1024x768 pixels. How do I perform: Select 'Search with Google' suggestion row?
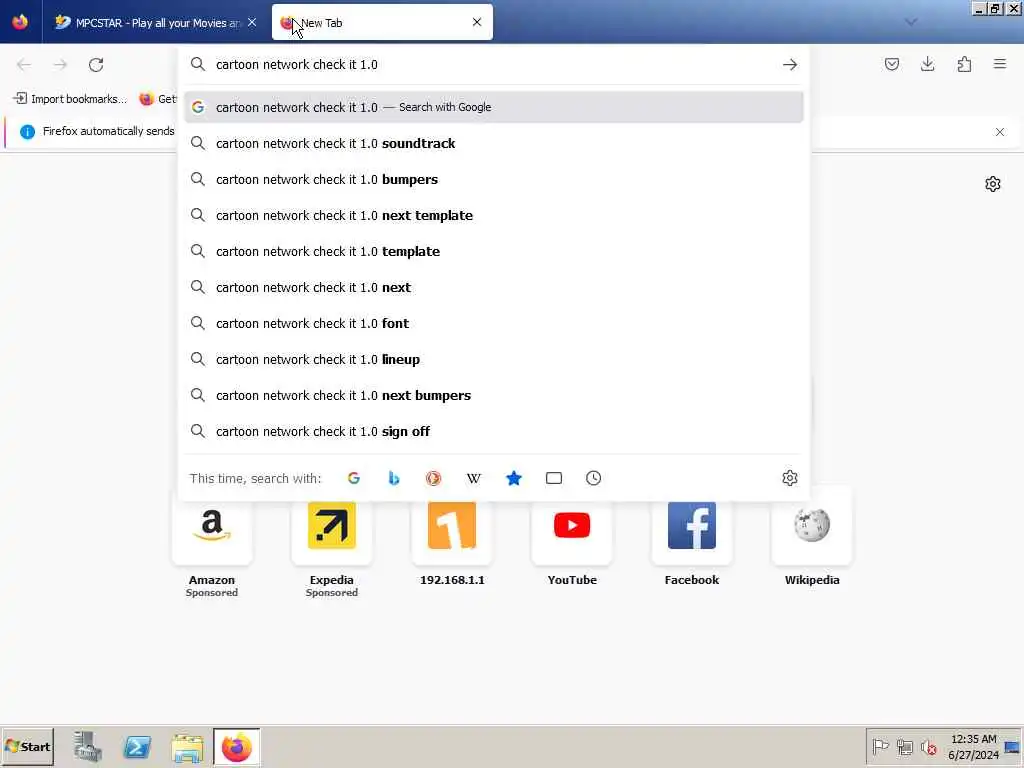[x=494, y=107]
